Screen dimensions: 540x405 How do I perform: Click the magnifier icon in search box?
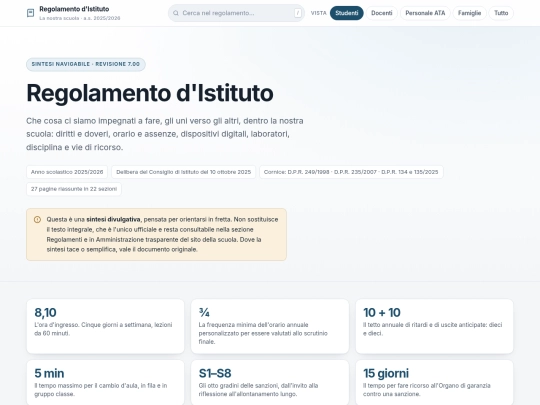coord(176,13)
